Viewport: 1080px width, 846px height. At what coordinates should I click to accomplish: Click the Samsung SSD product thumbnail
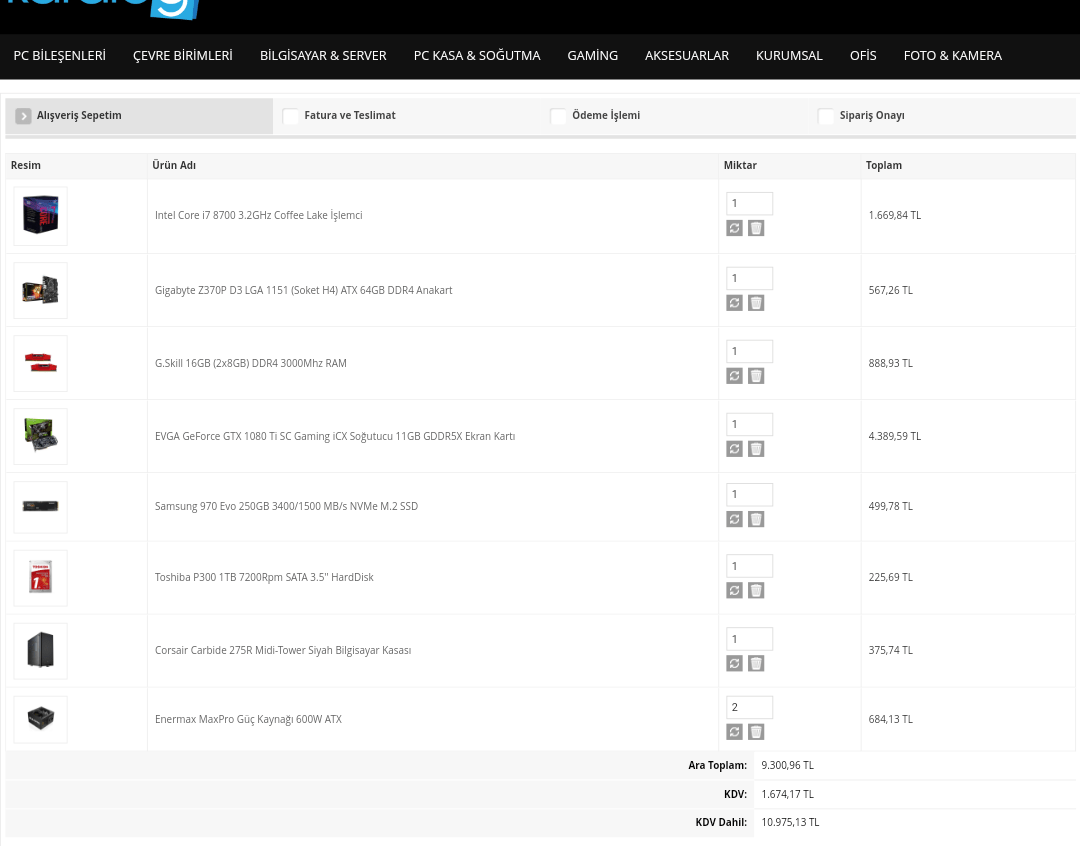pos(41,507)
